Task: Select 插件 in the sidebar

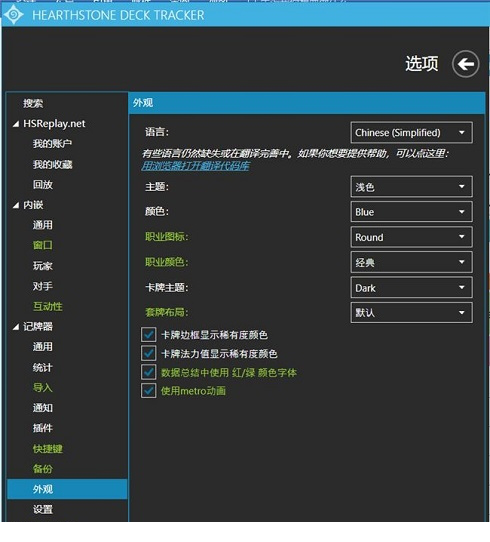Action: [x=43, y=428]
